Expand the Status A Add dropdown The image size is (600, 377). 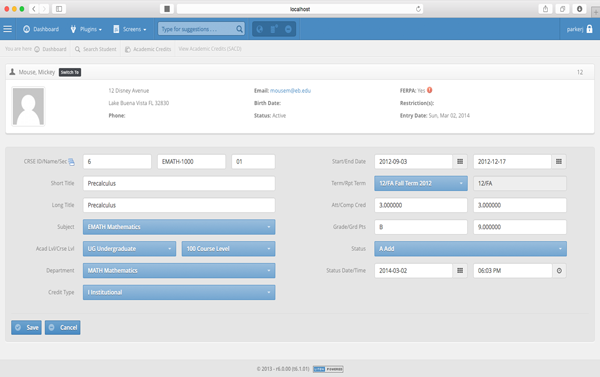pos(471,249)
